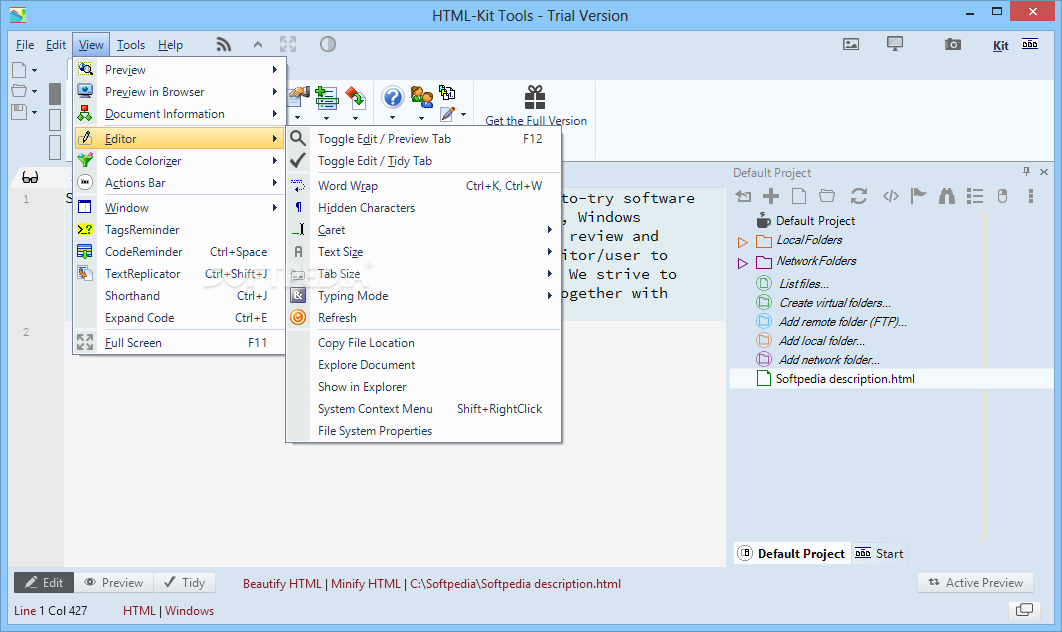
Task: Open the Preview in Browser submenu
Action: point(179,91)
